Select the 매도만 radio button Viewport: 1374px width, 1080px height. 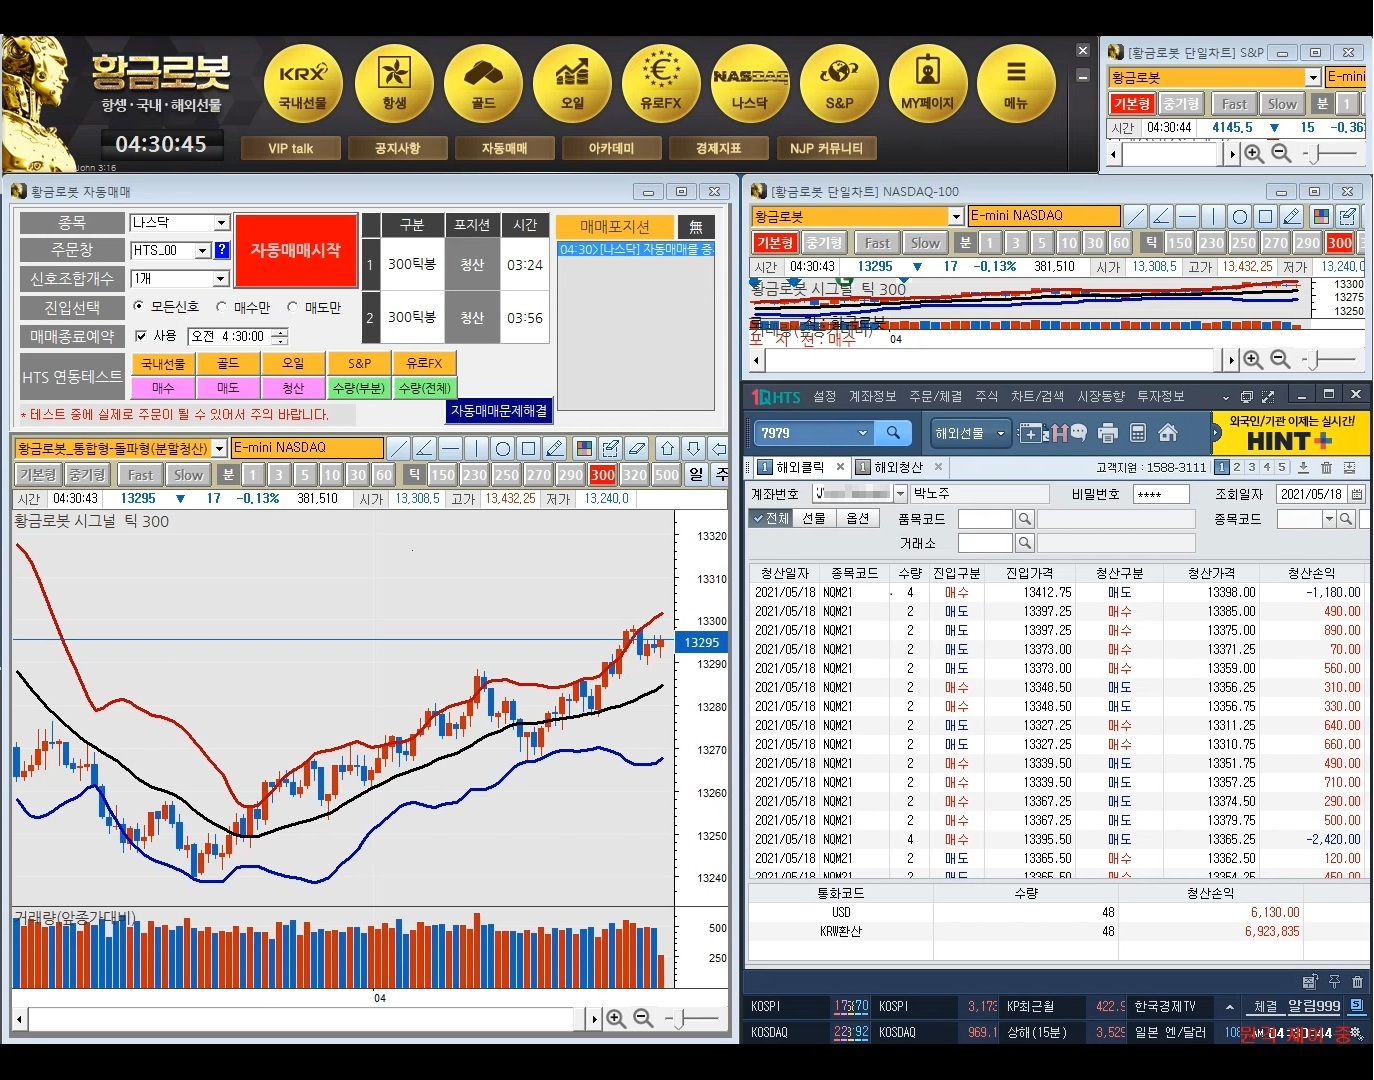[x=292, y=307]
